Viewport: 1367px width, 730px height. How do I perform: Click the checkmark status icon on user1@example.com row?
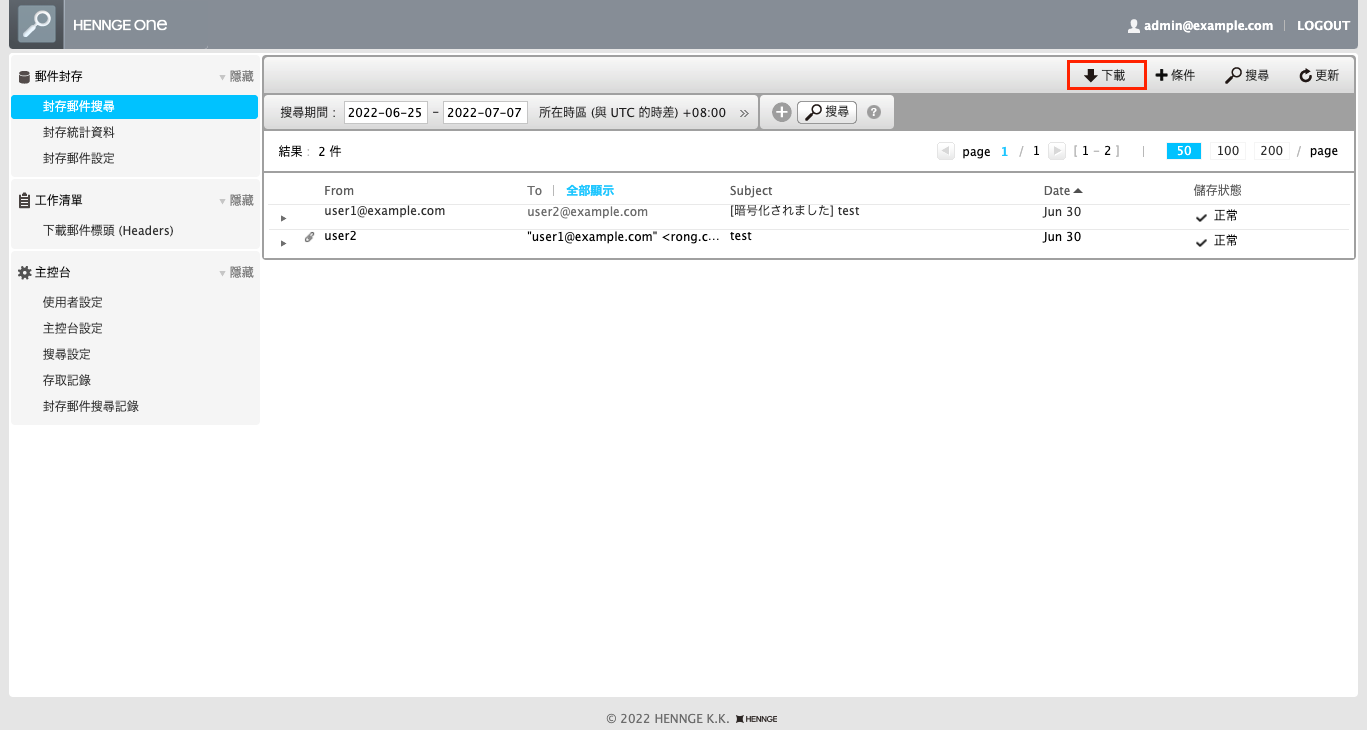1201,217
